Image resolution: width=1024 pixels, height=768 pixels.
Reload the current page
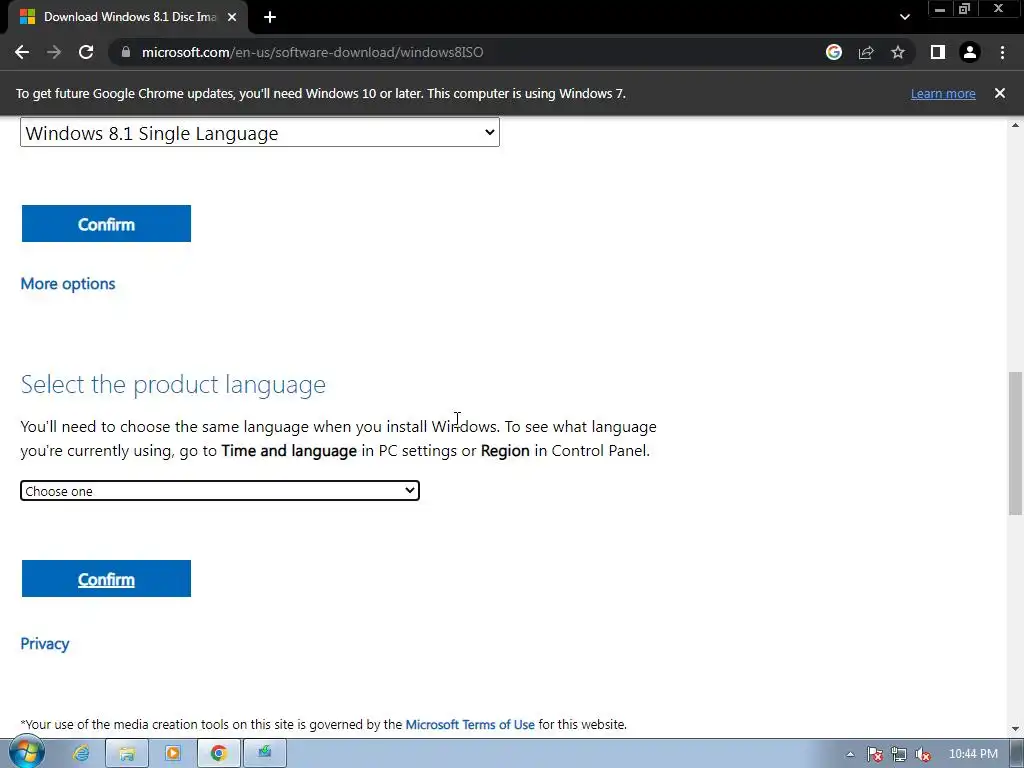[86, 52]
